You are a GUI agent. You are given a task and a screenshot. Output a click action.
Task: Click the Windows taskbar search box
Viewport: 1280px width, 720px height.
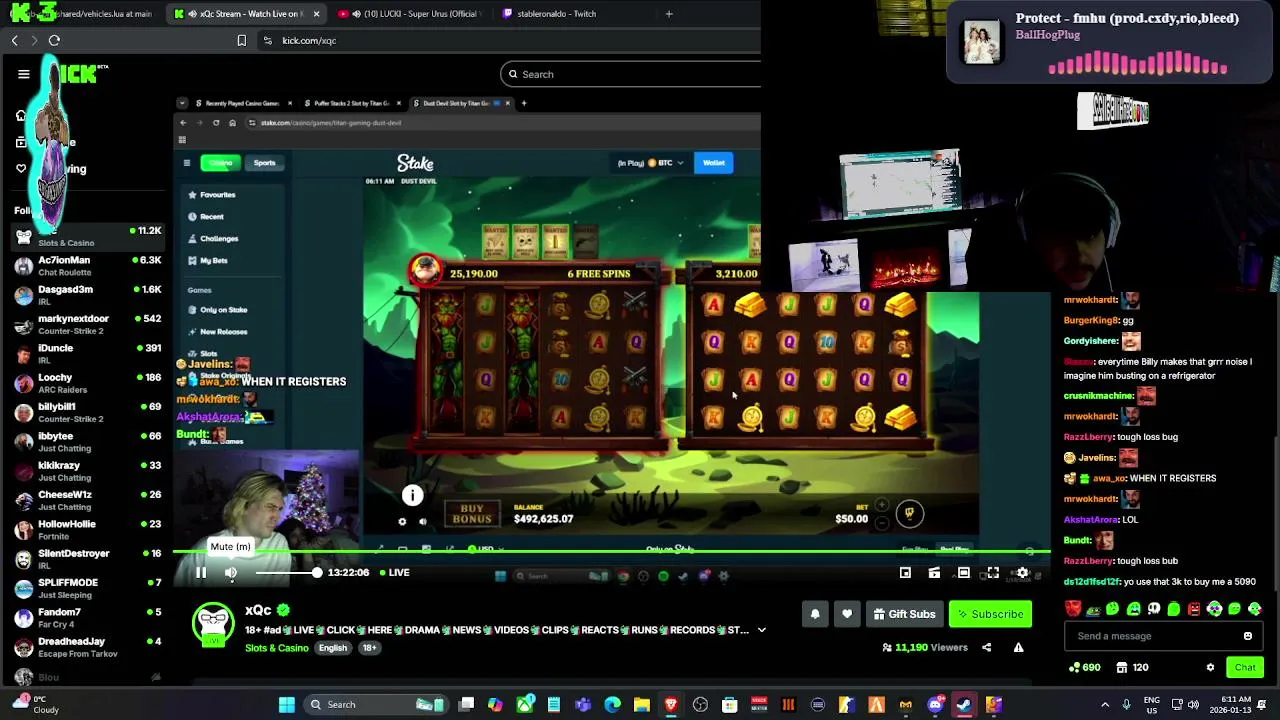coord(376,705)
